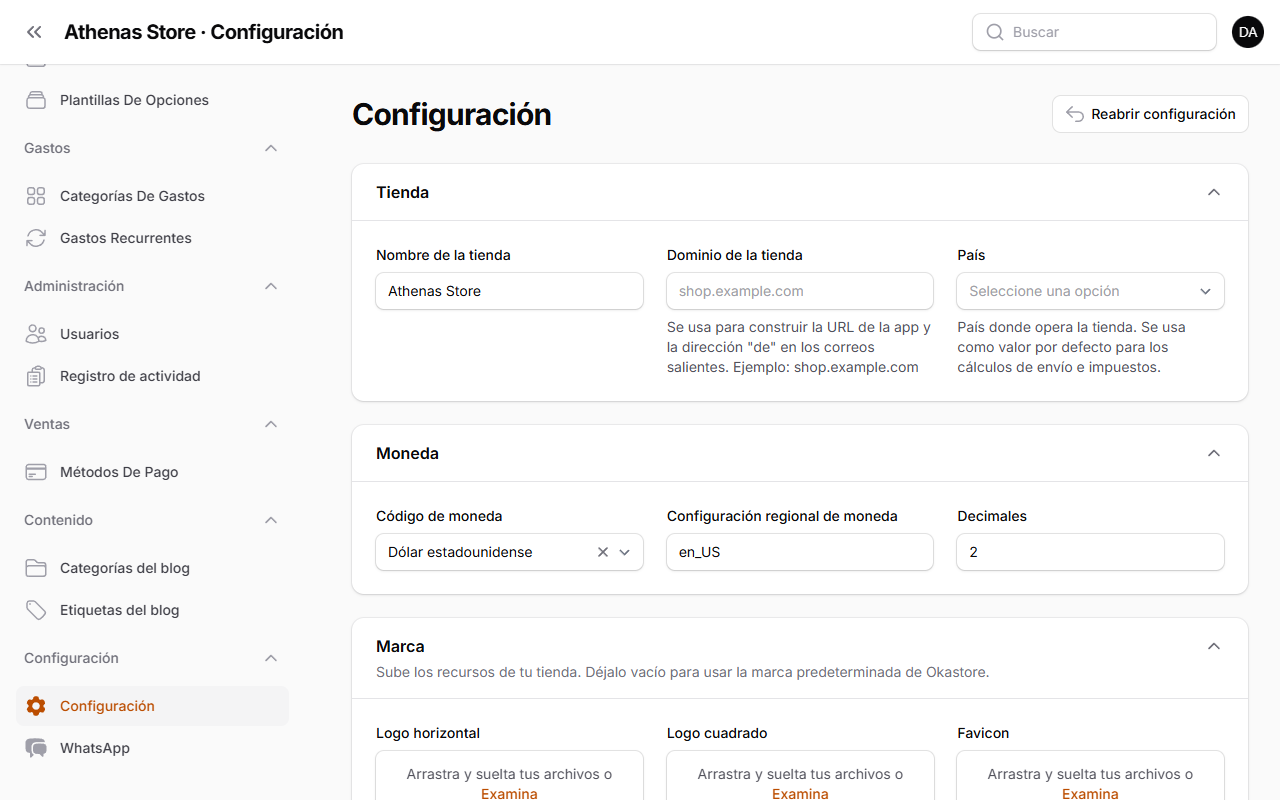Collapse the Moneda section

(x=1214, y=453)
